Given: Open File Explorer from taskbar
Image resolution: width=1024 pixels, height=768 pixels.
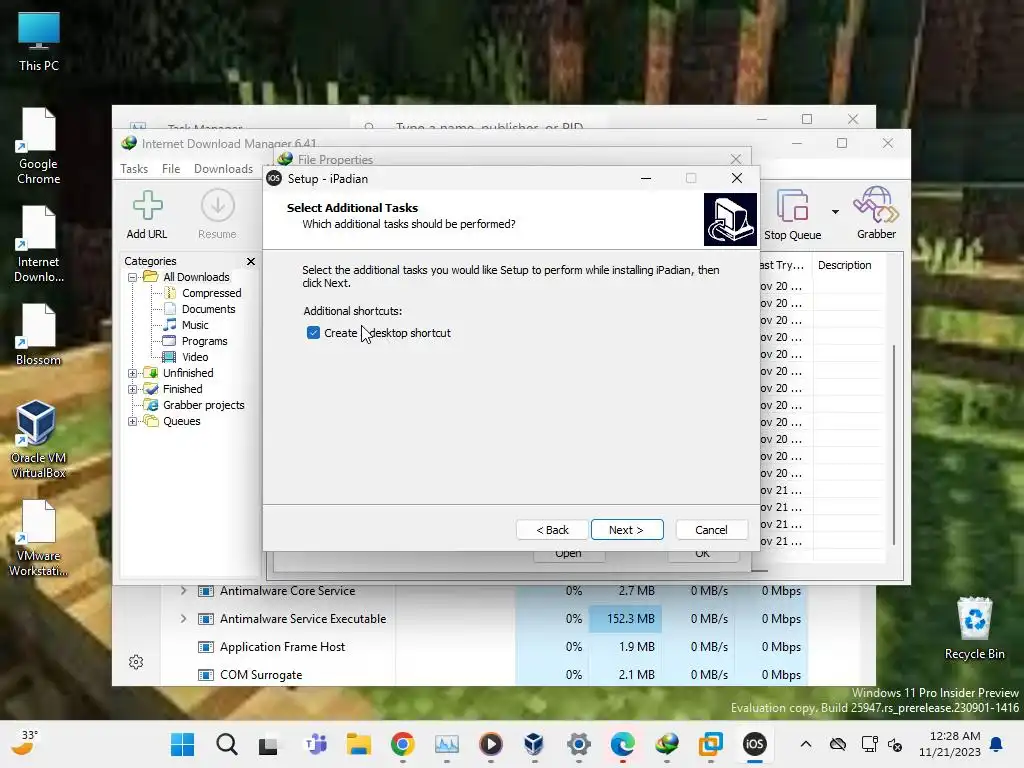Looking at the screenshot, I should tap(359, 744).
